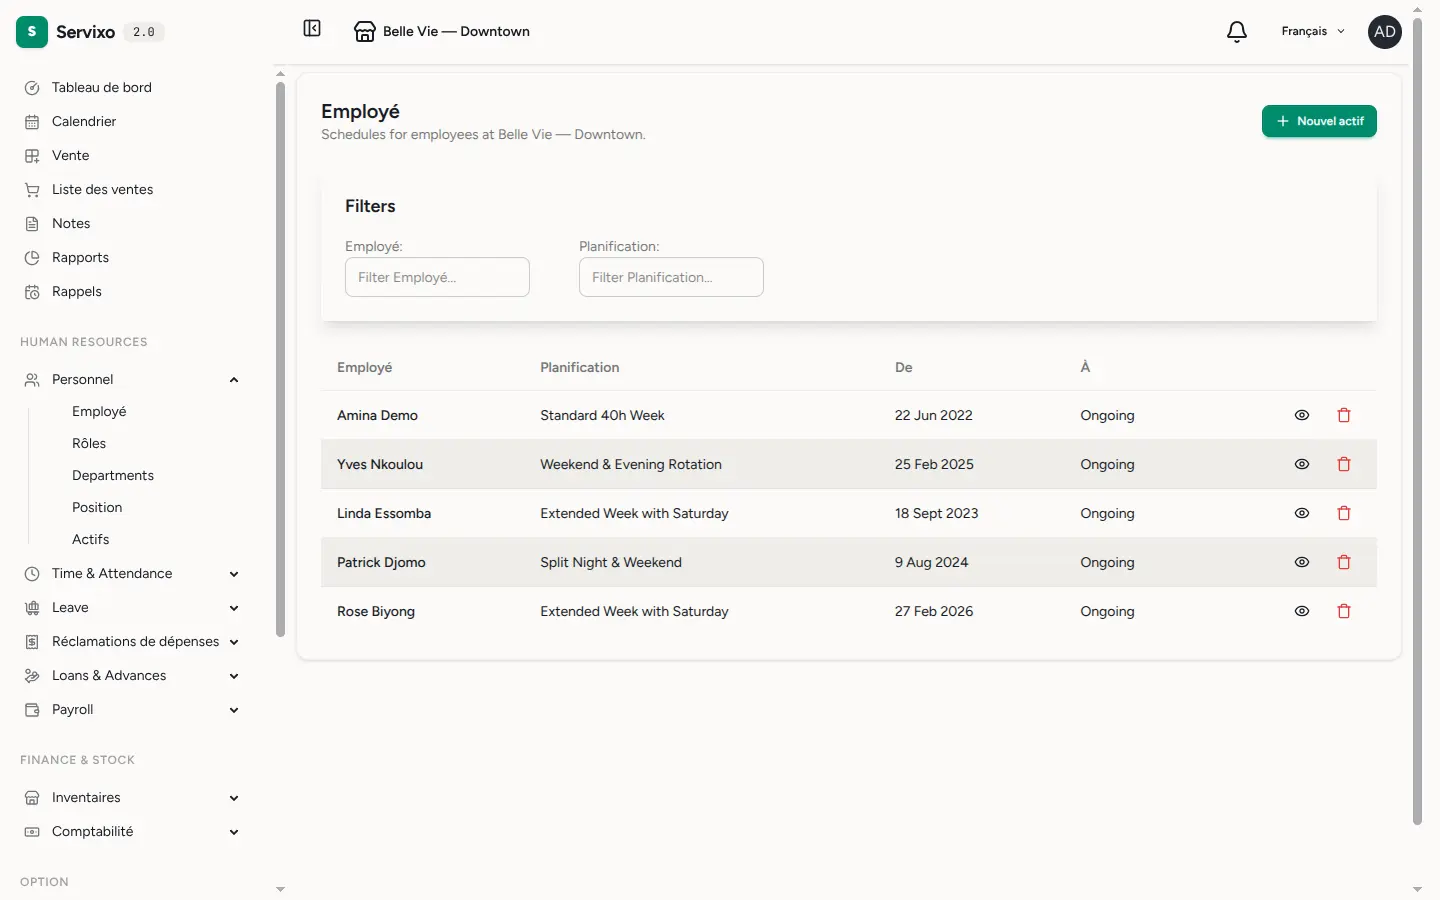1440x900 pixels.
Task: Open the Rappels link
Action: tap(77, 292)
